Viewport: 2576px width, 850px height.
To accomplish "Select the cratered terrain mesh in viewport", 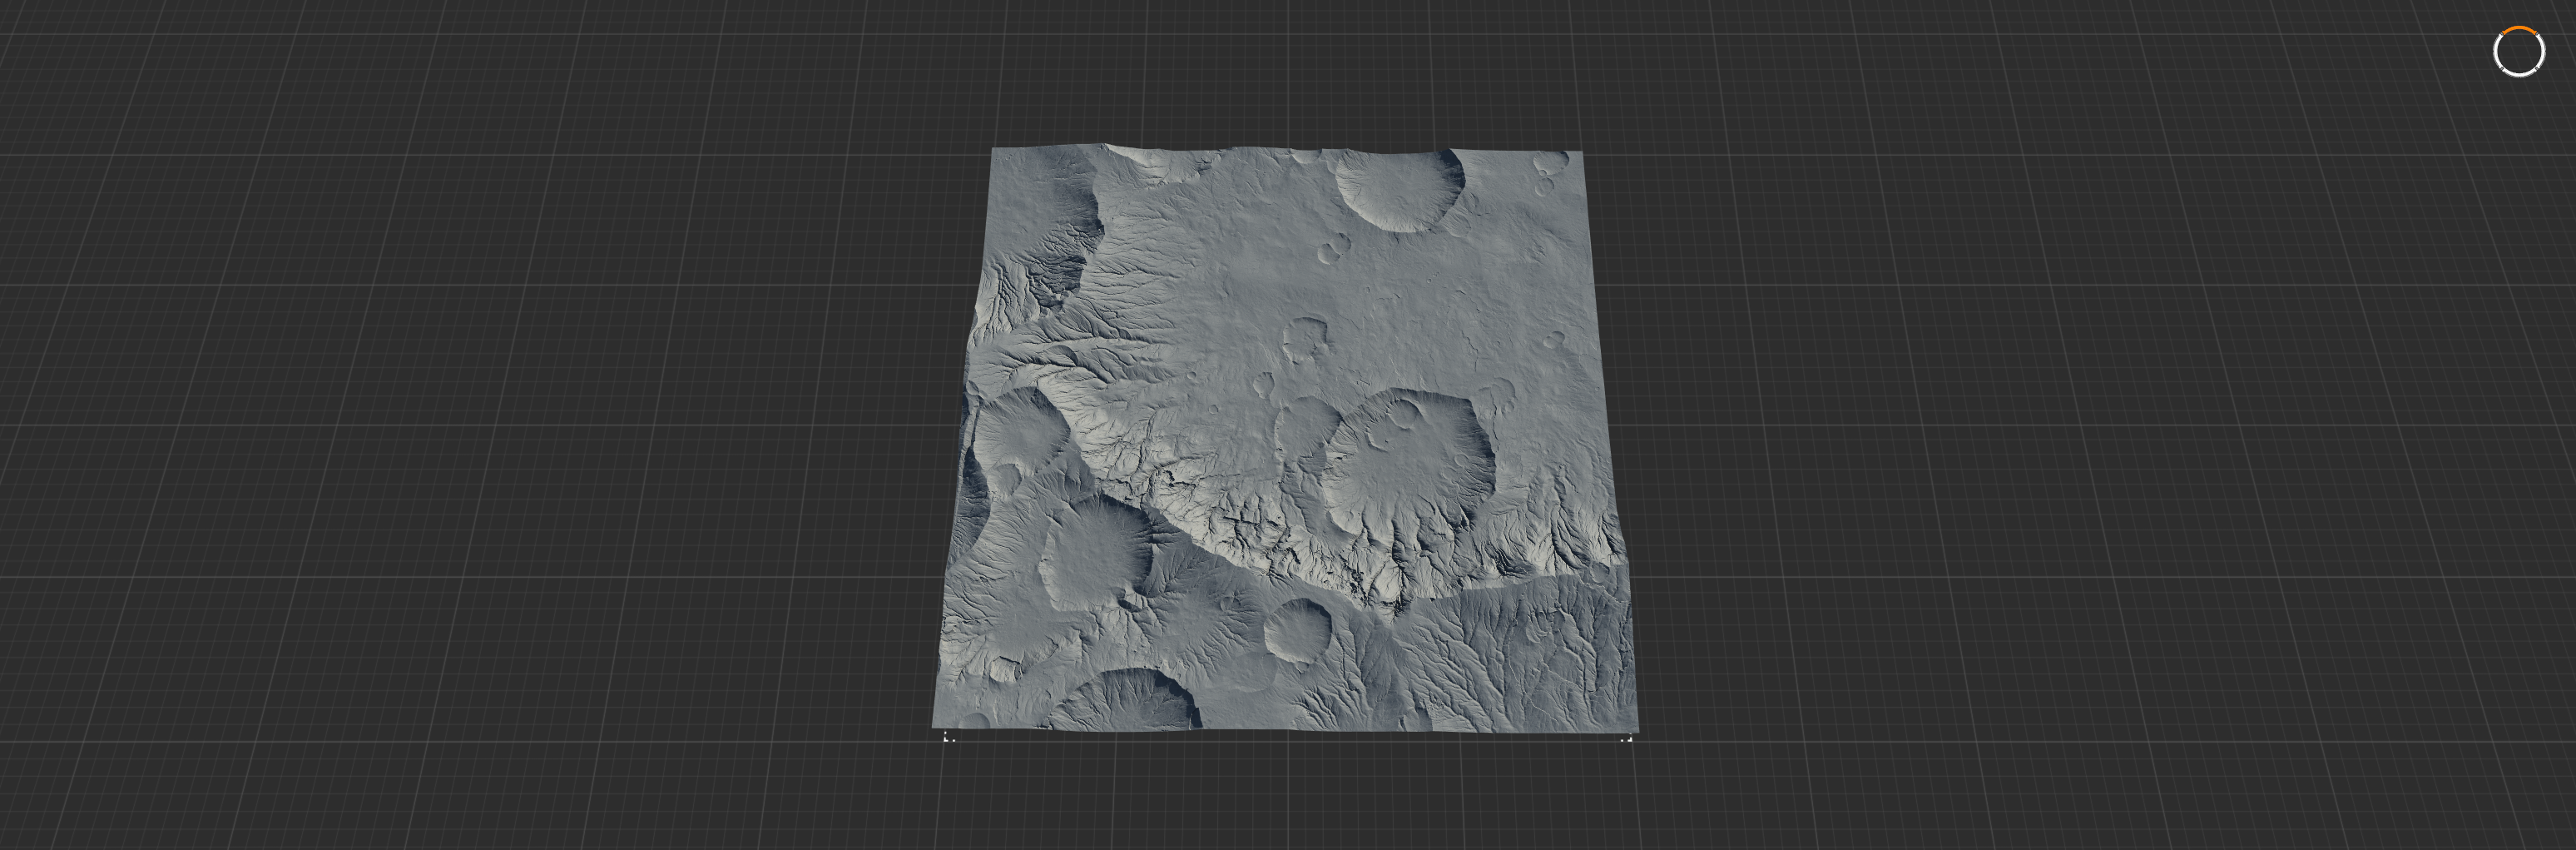I will pyautogui.click(x=1285, y=440).
